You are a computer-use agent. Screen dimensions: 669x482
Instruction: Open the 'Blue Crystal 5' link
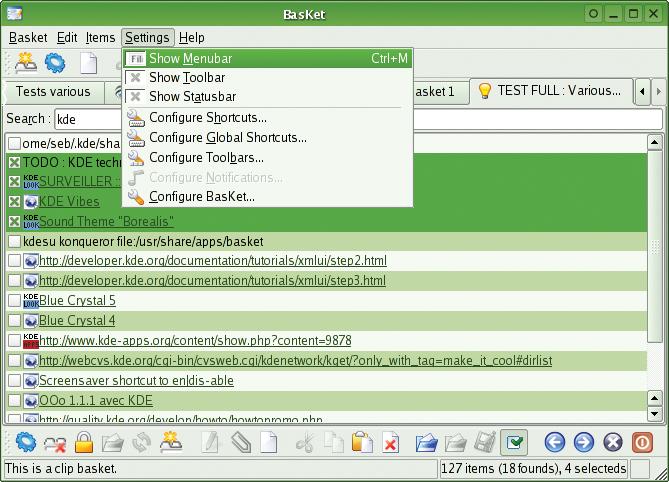click(x=77, y=300)
